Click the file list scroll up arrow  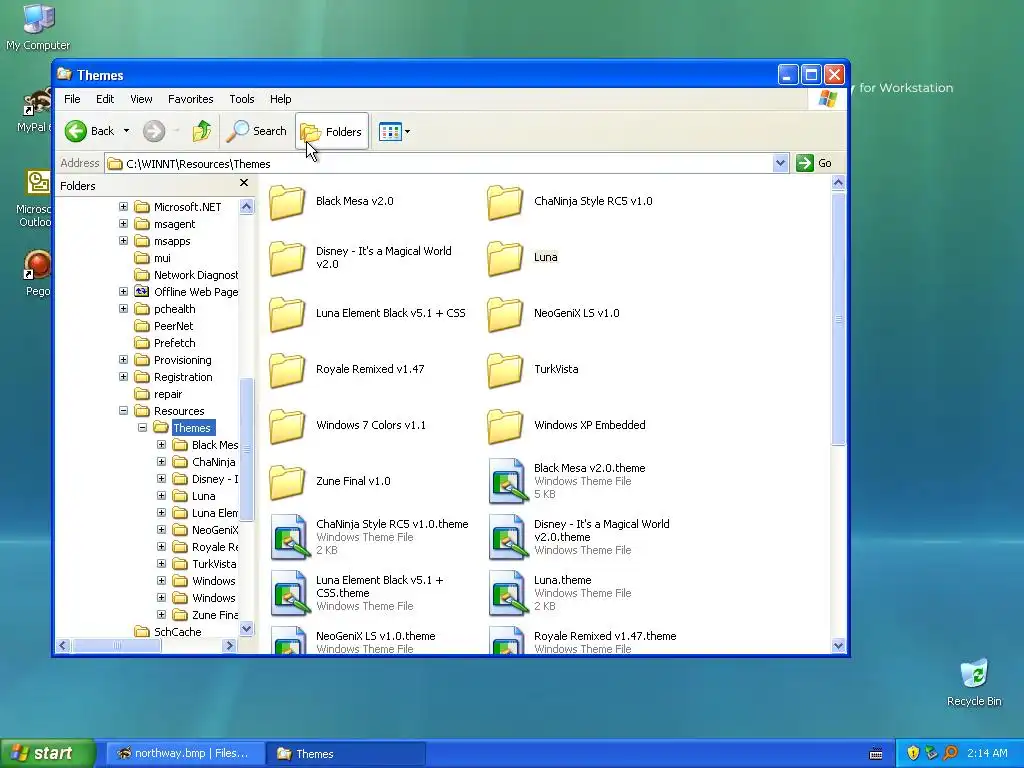839,183
